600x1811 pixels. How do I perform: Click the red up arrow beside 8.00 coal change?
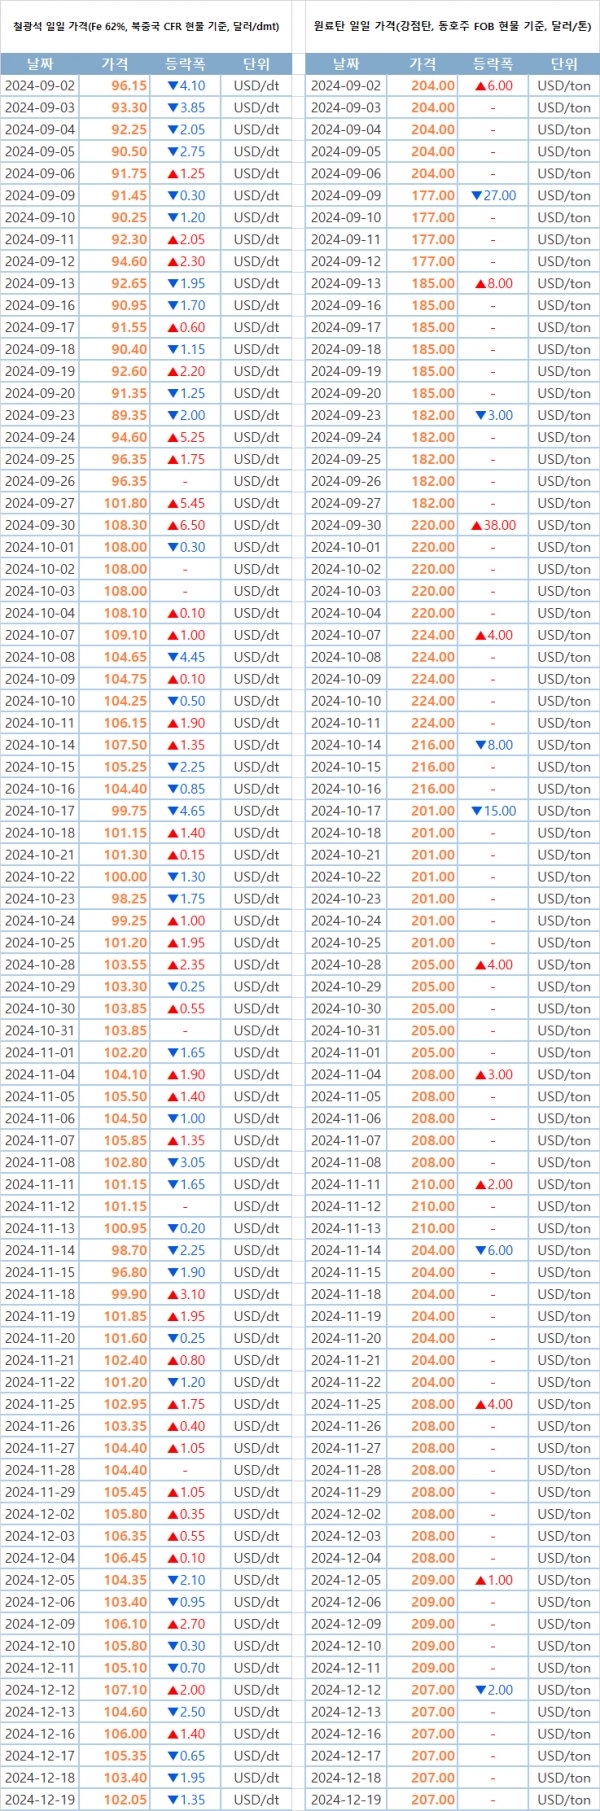(480, 284)
